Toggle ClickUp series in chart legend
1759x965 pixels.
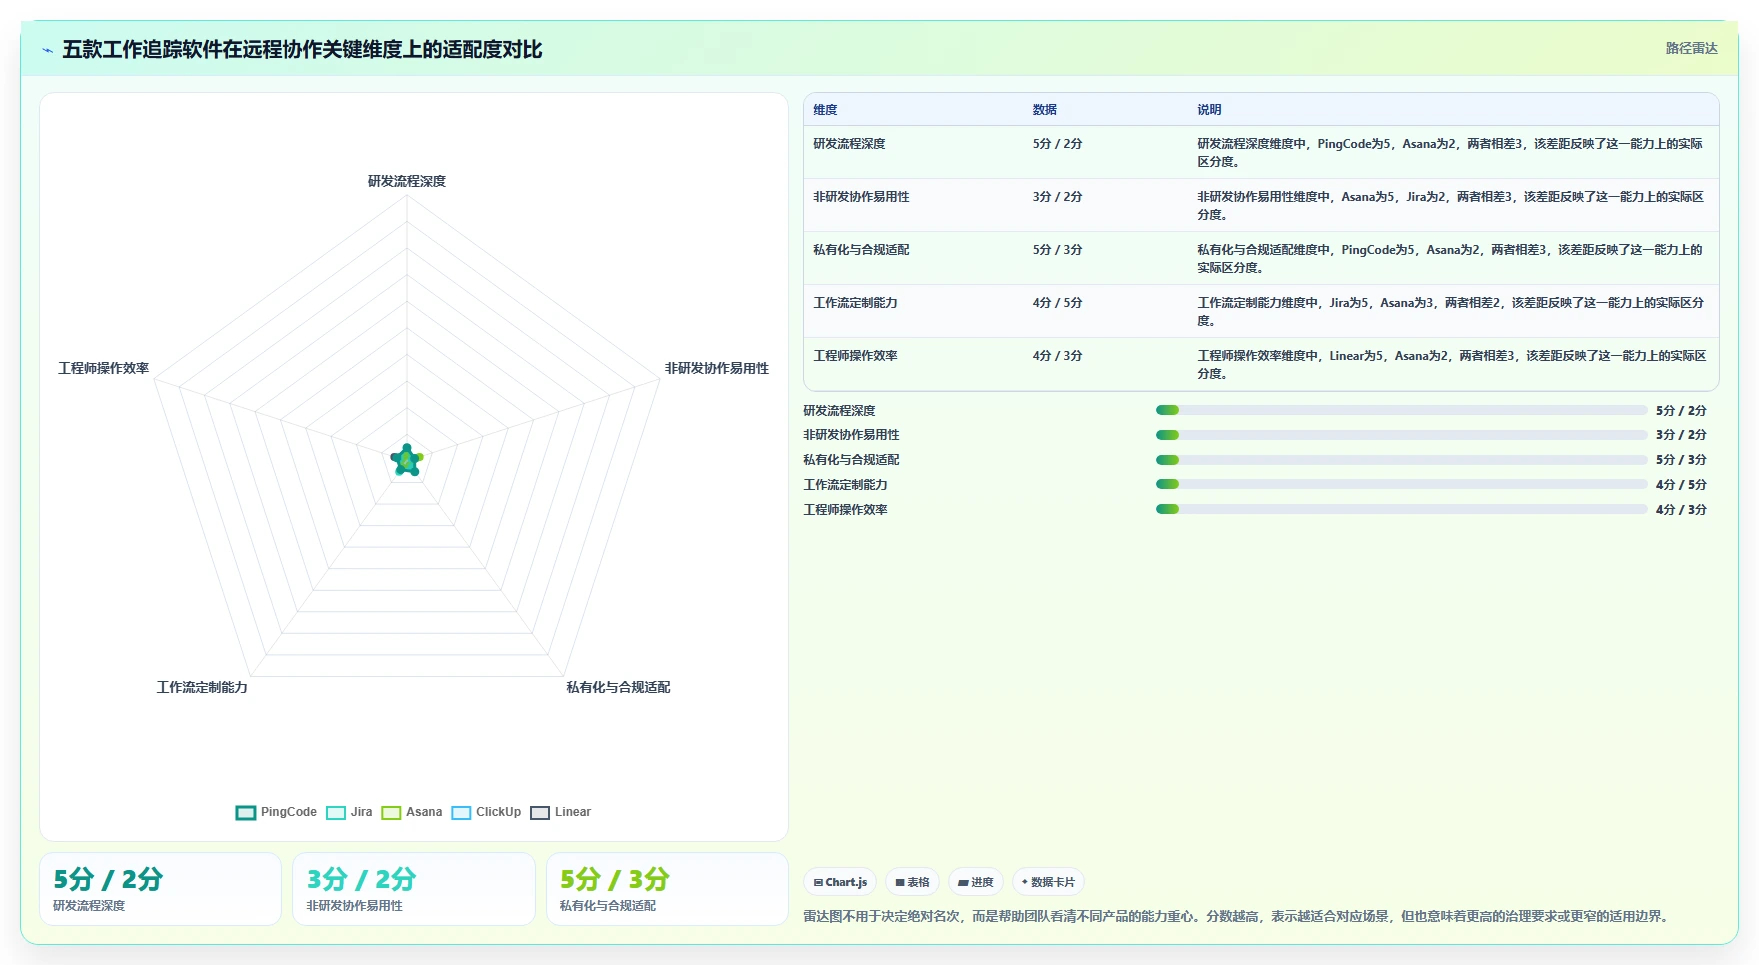(486, 812)
